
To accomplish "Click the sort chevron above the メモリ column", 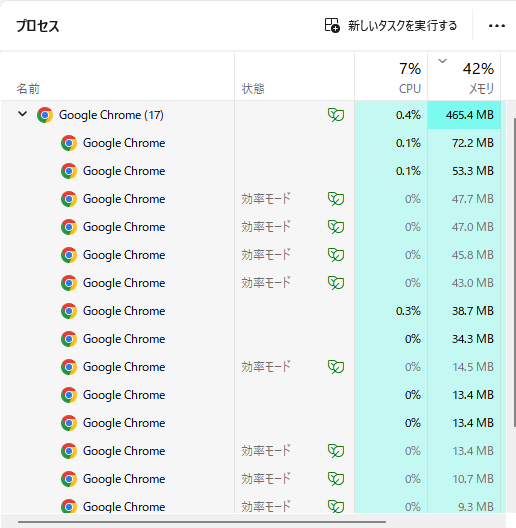I will (442, 61).
